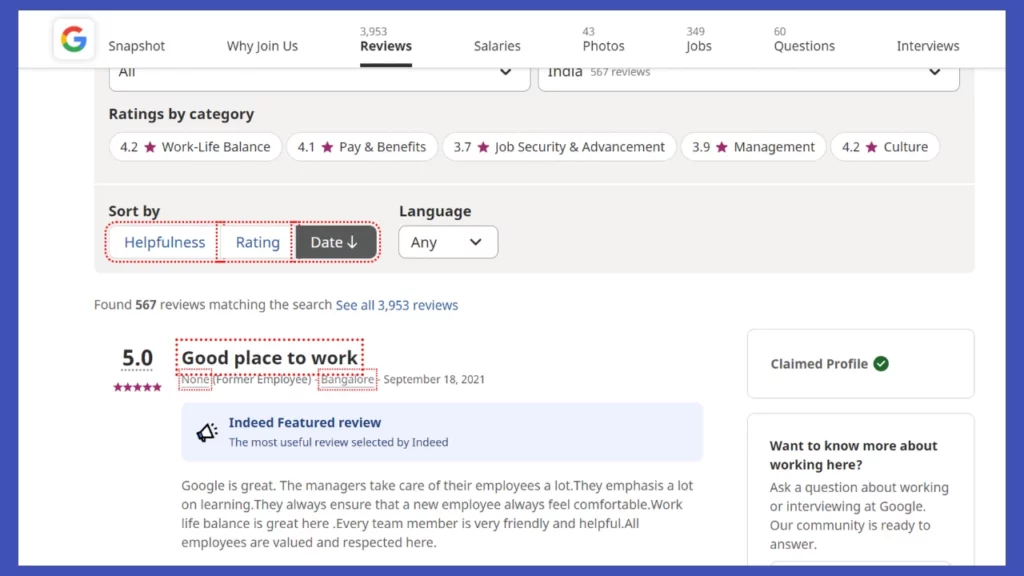Click the Ratings by category heading
Image resolution: width=1024 pixels, height=576 pixels.
click(x=182, y=114)
